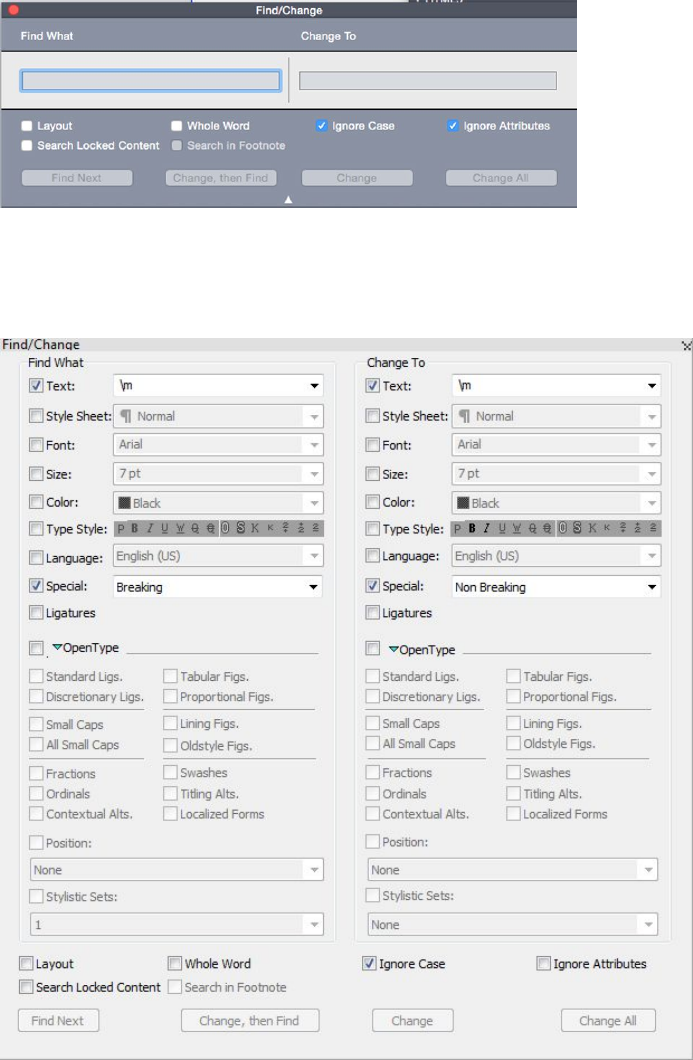Select Italic type style in Change To
The image size is (693, 1060).
[x=486, y=529]
